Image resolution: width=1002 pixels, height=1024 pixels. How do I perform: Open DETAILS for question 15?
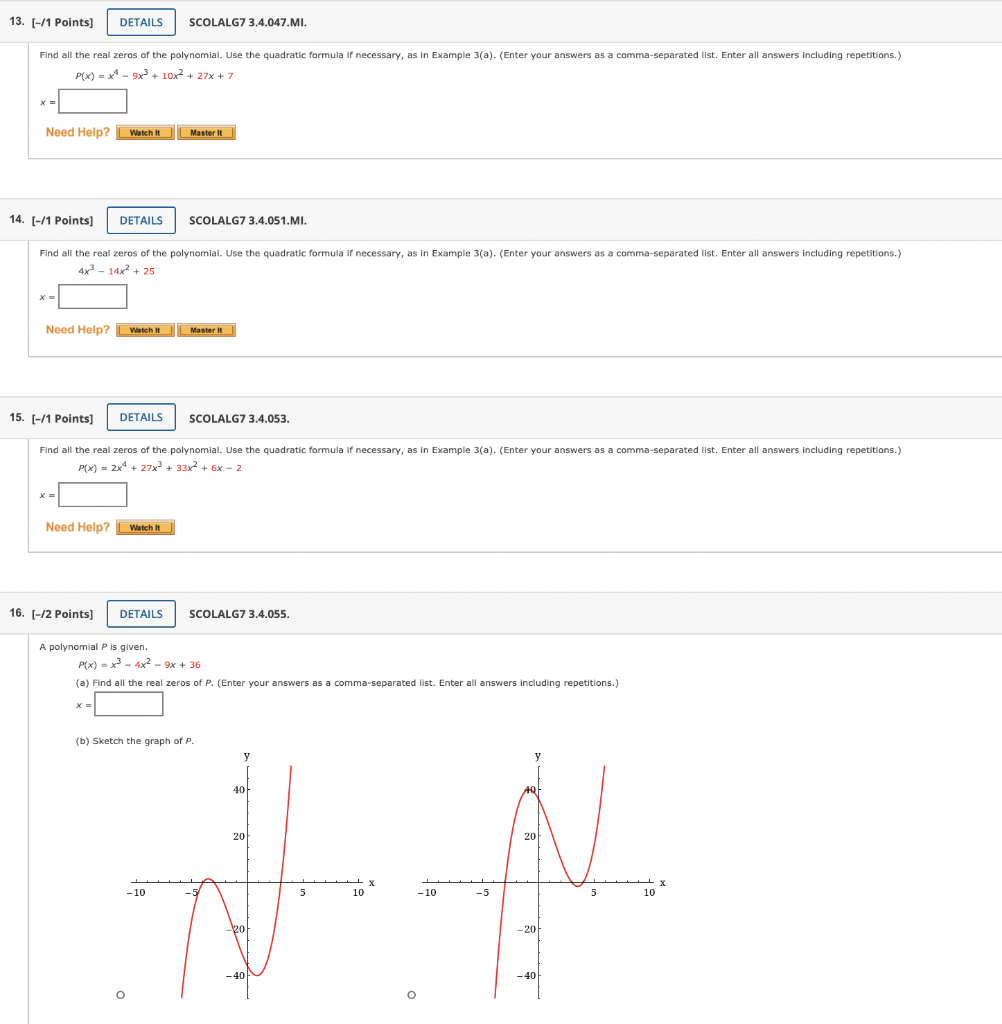[x=140, y=417]
